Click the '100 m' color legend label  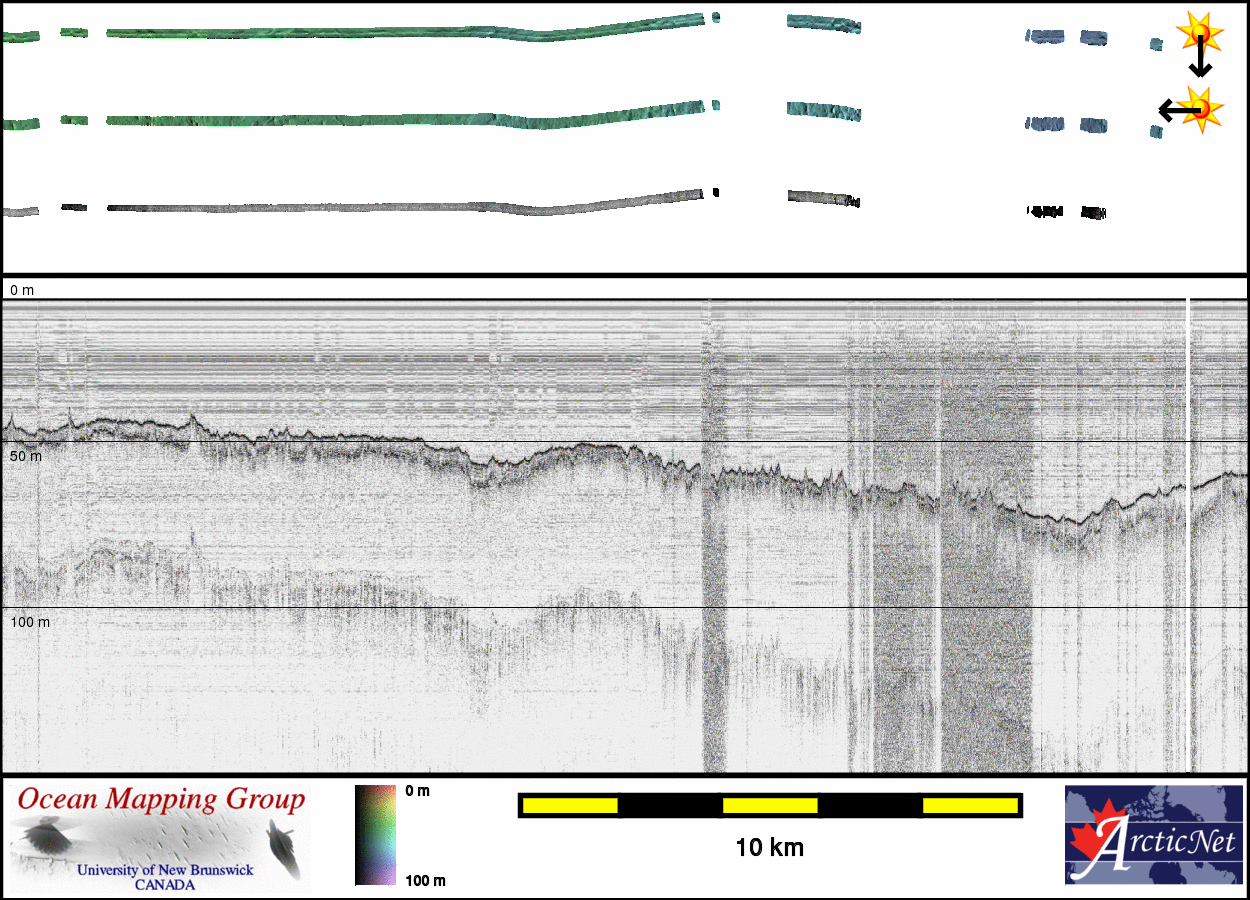(425, 880)
